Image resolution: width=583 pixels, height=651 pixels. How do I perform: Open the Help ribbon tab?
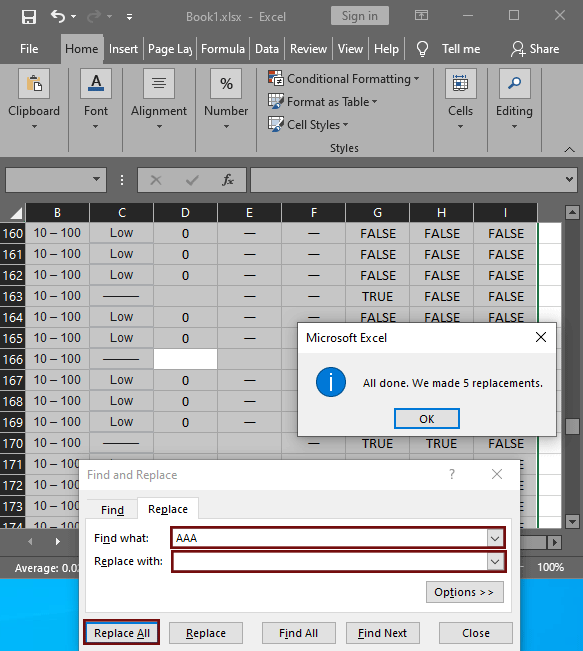click(x=386, y=49)
